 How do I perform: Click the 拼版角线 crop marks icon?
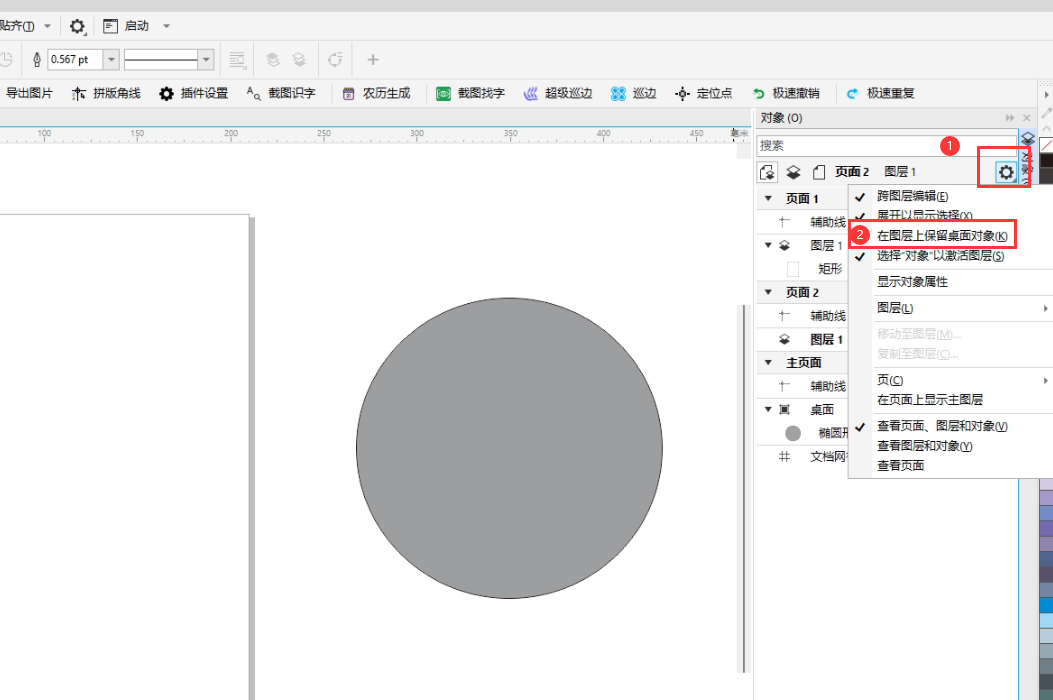pos(78,94)
